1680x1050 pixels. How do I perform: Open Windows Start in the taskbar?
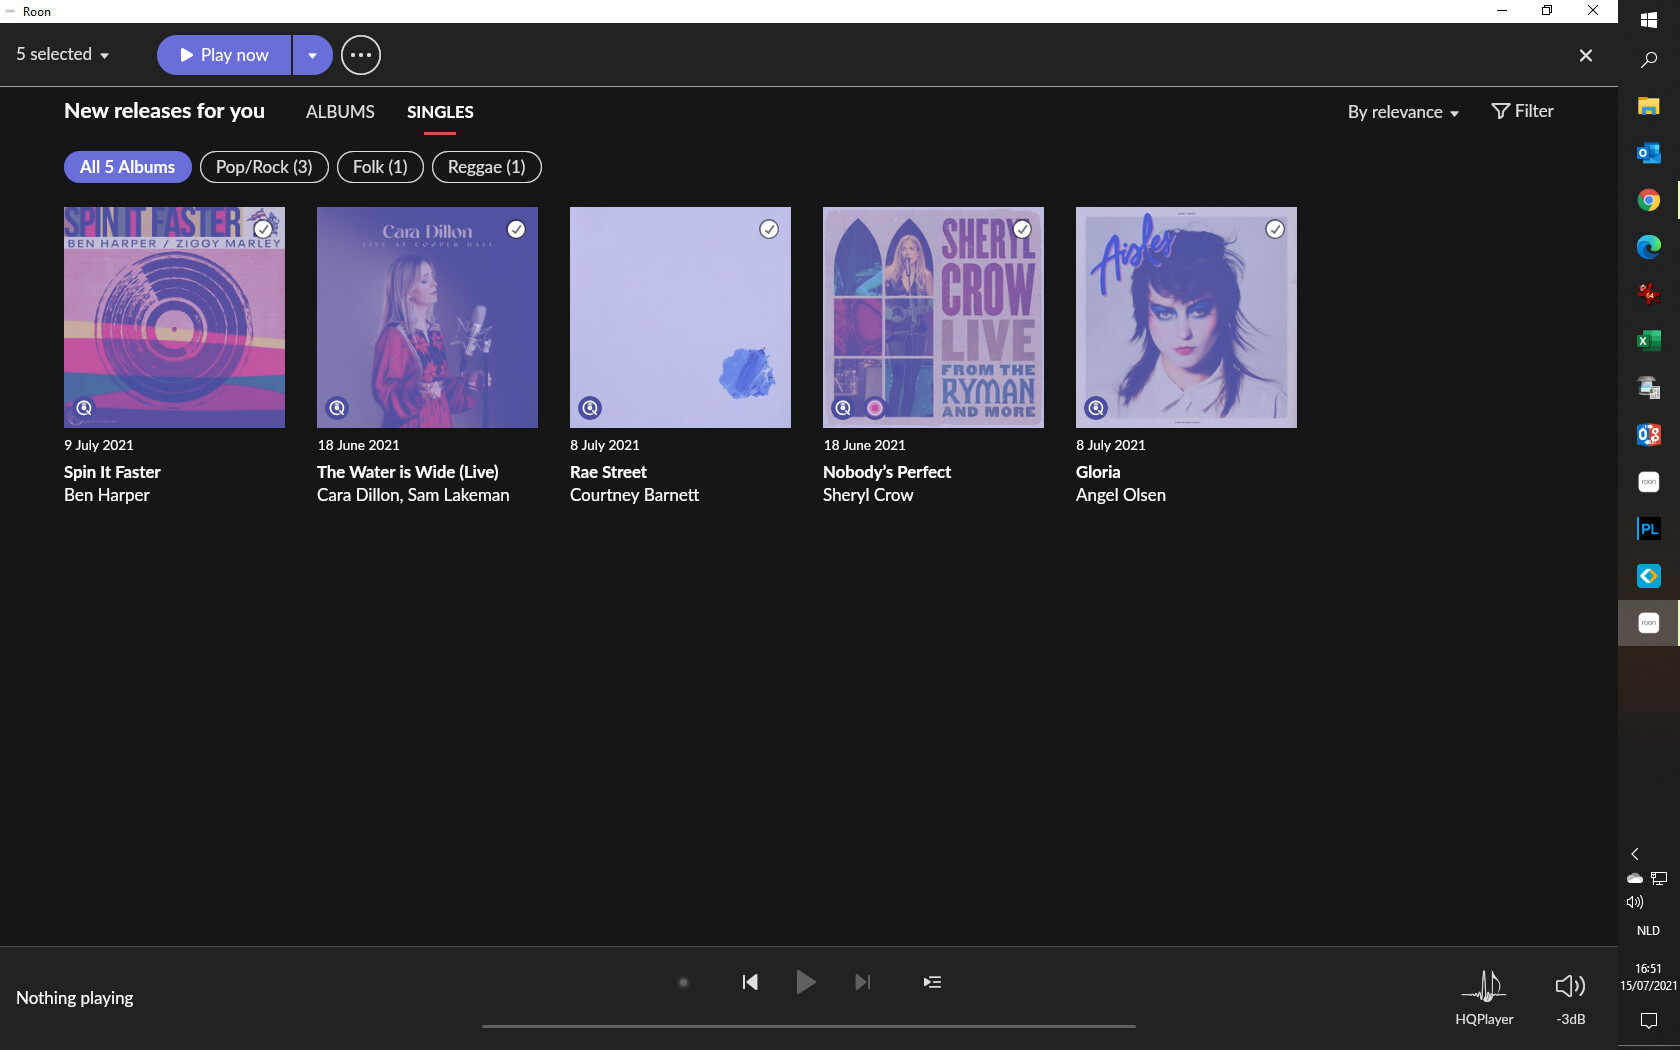pos(1649,20)
